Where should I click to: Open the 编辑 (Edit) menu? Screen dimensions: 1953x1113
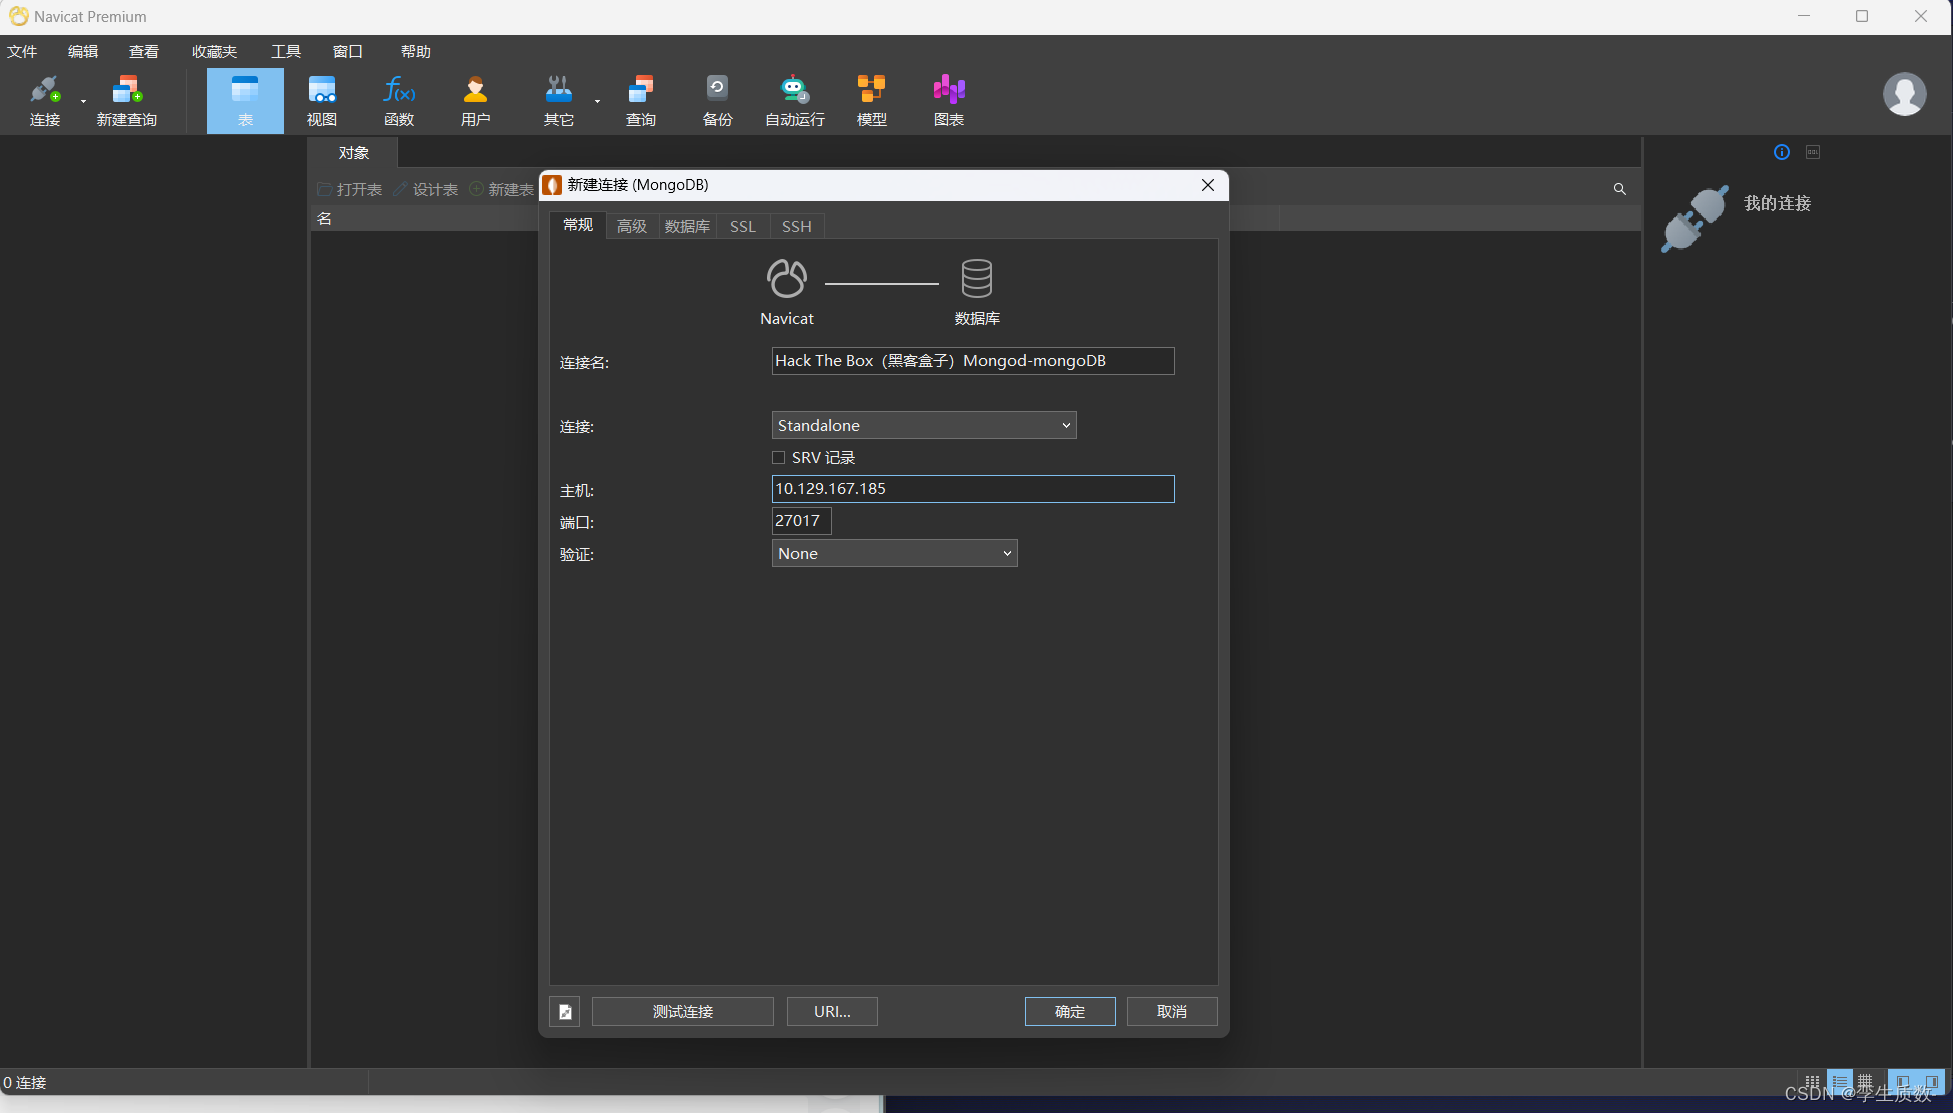coord(83,52)
